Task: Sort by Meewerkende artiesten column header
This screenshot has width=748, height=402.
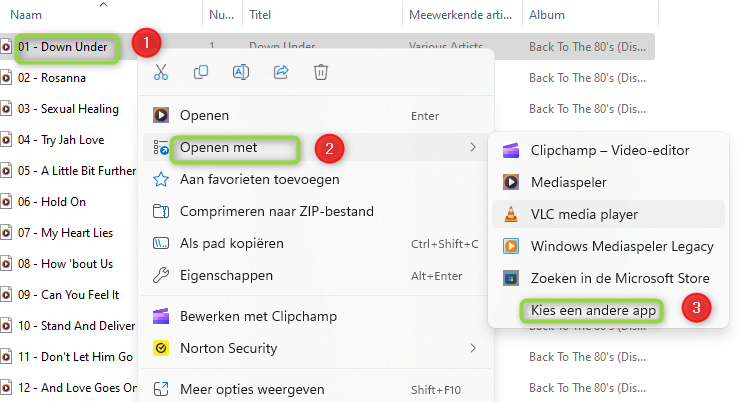Action: coord(462,15)
